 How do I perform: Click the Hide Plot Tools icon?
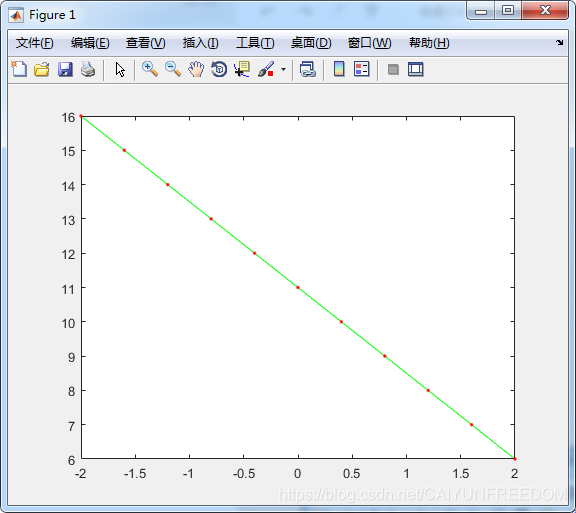[393, 69]
